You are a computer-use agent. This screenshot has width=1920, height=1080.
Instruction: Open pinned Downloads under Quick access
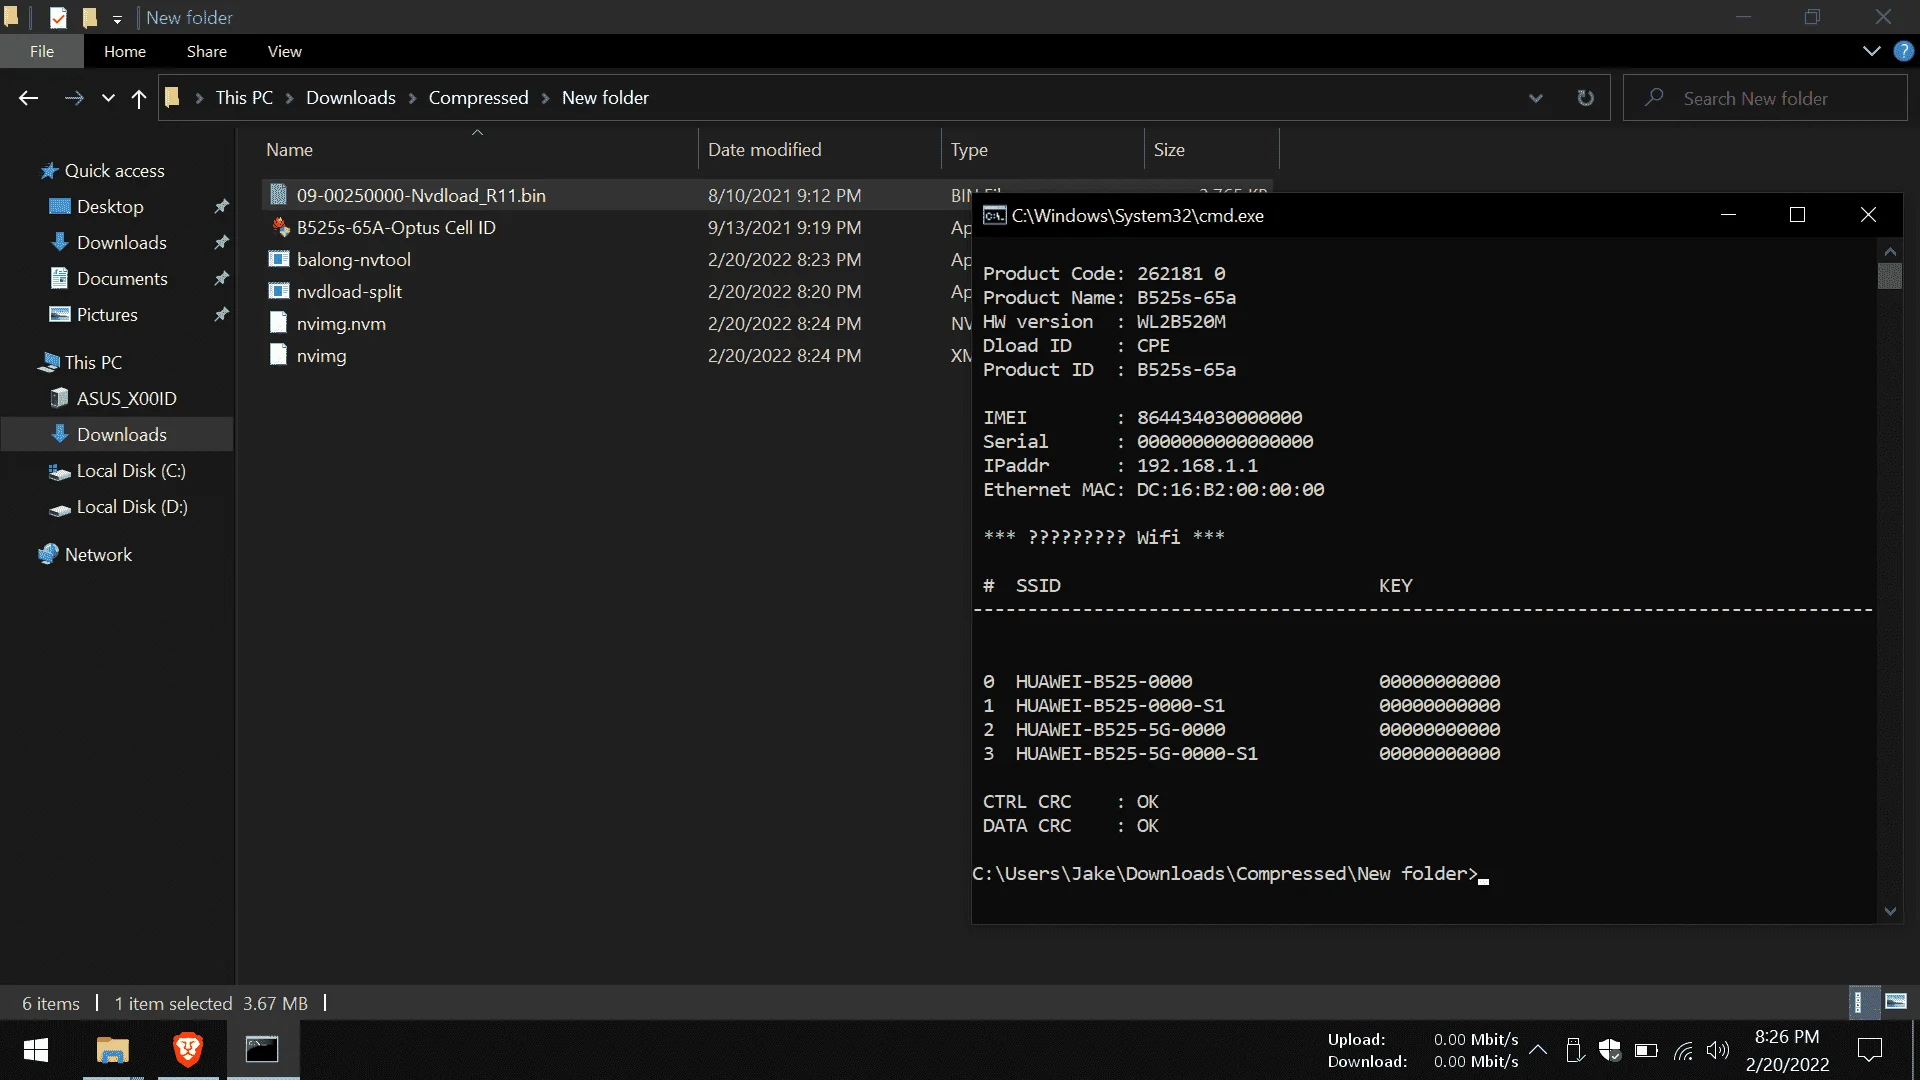click(x=121, y=243)
